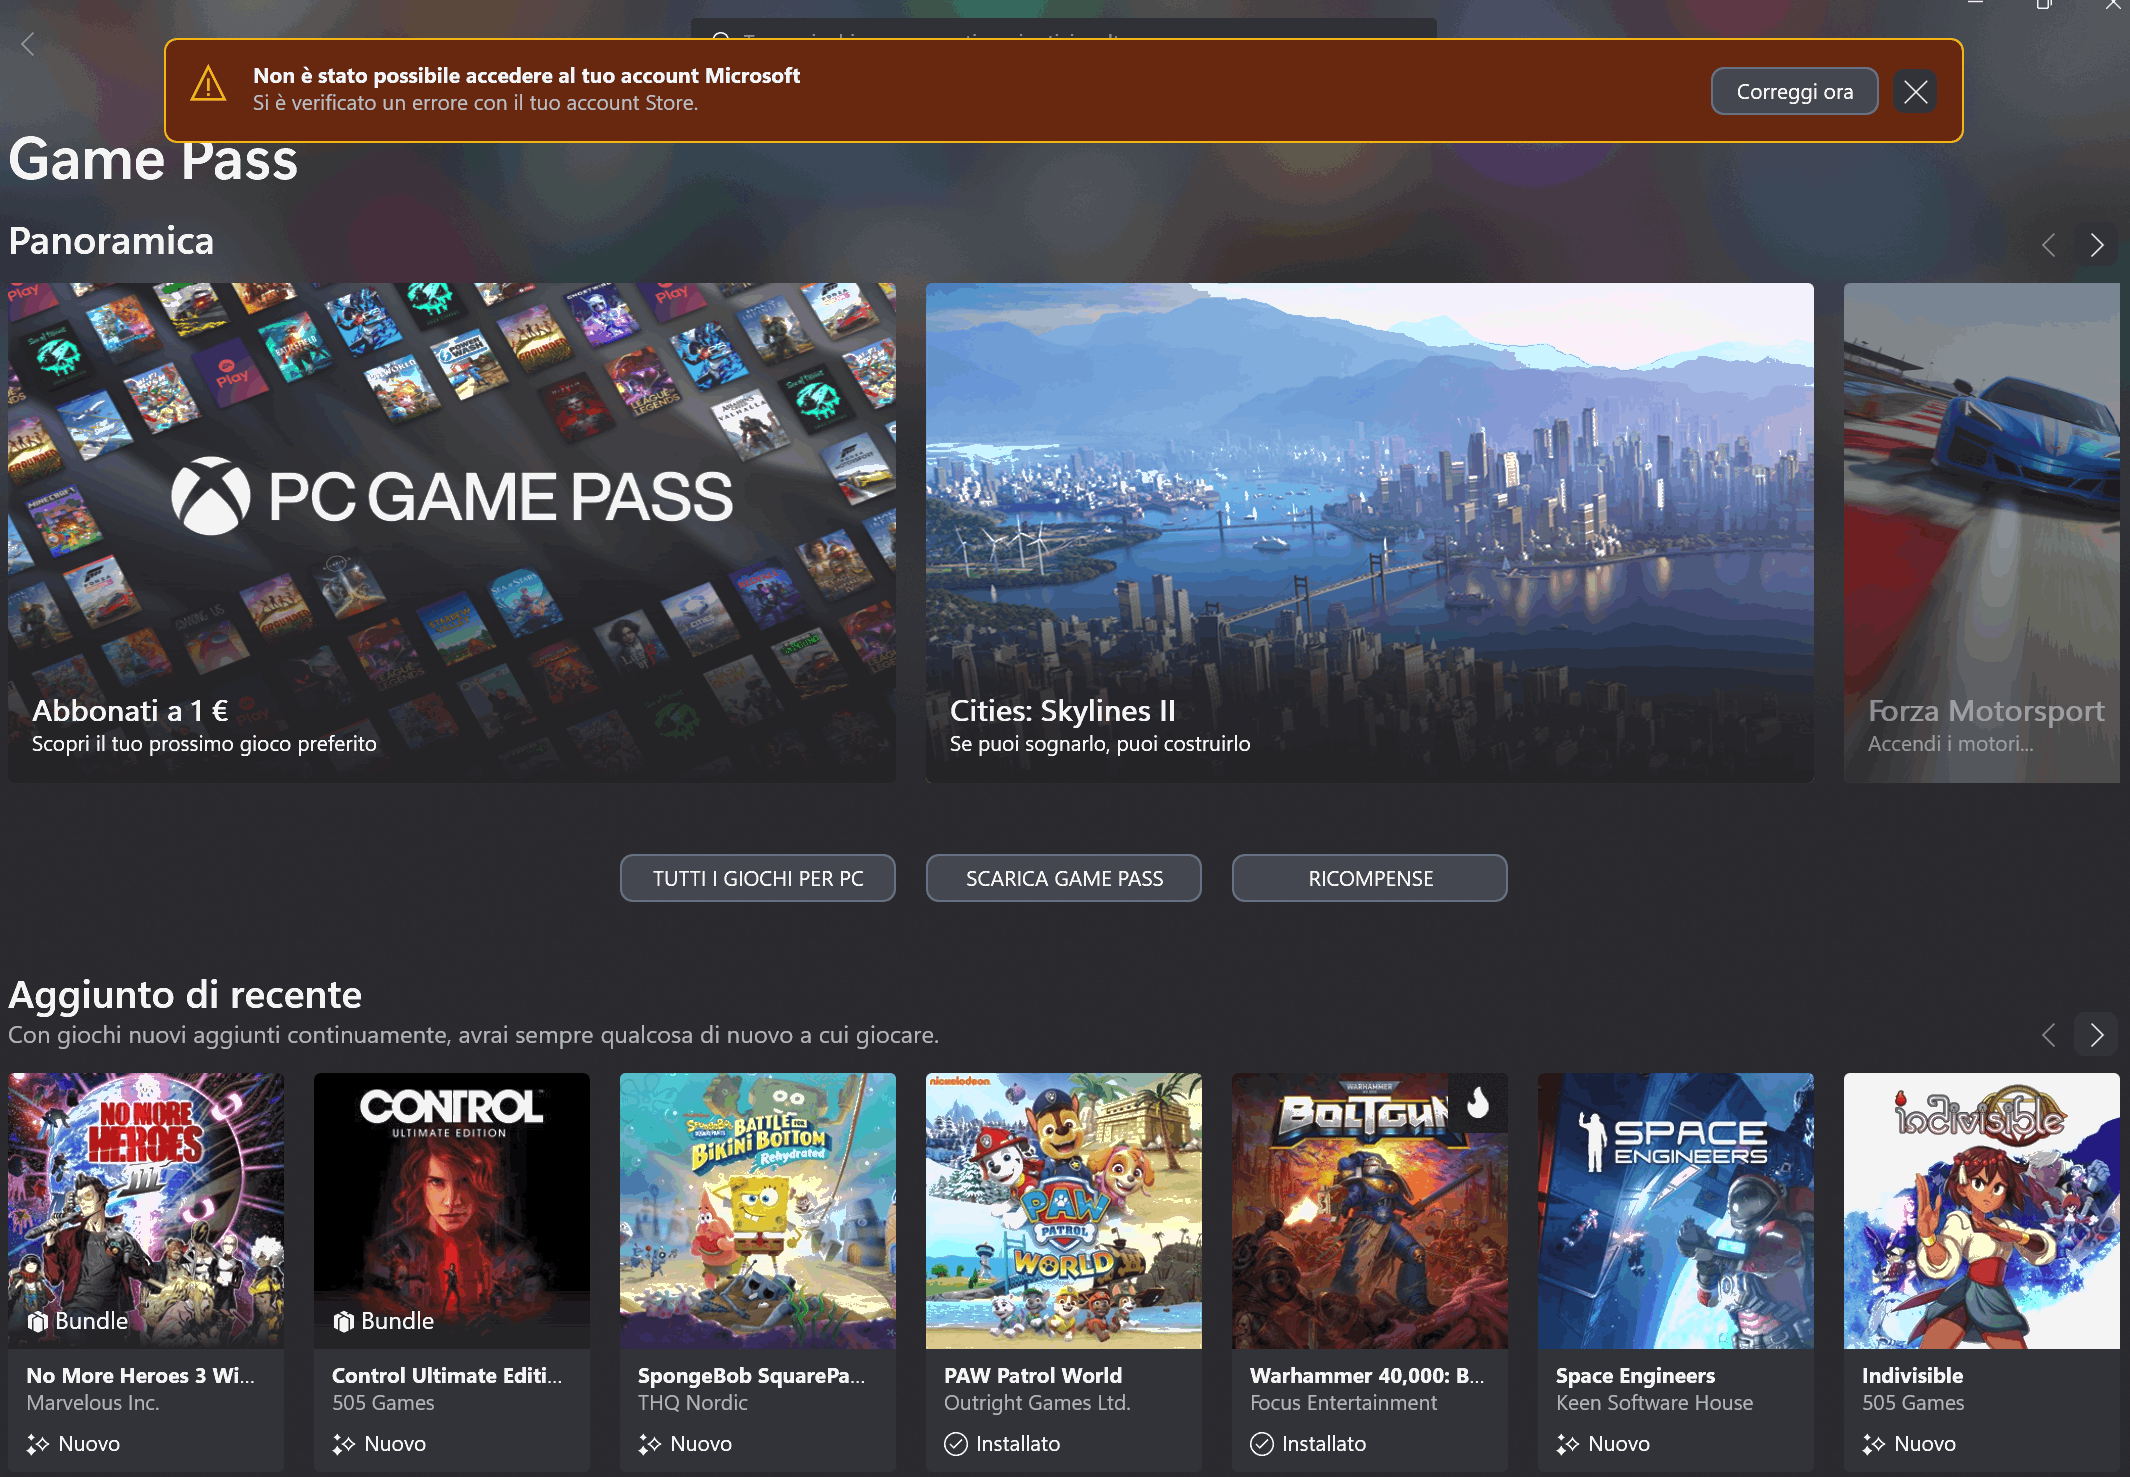
Task: Click Nuovo sparkle icon under THQ Nordic
Action: point(650,1444)
